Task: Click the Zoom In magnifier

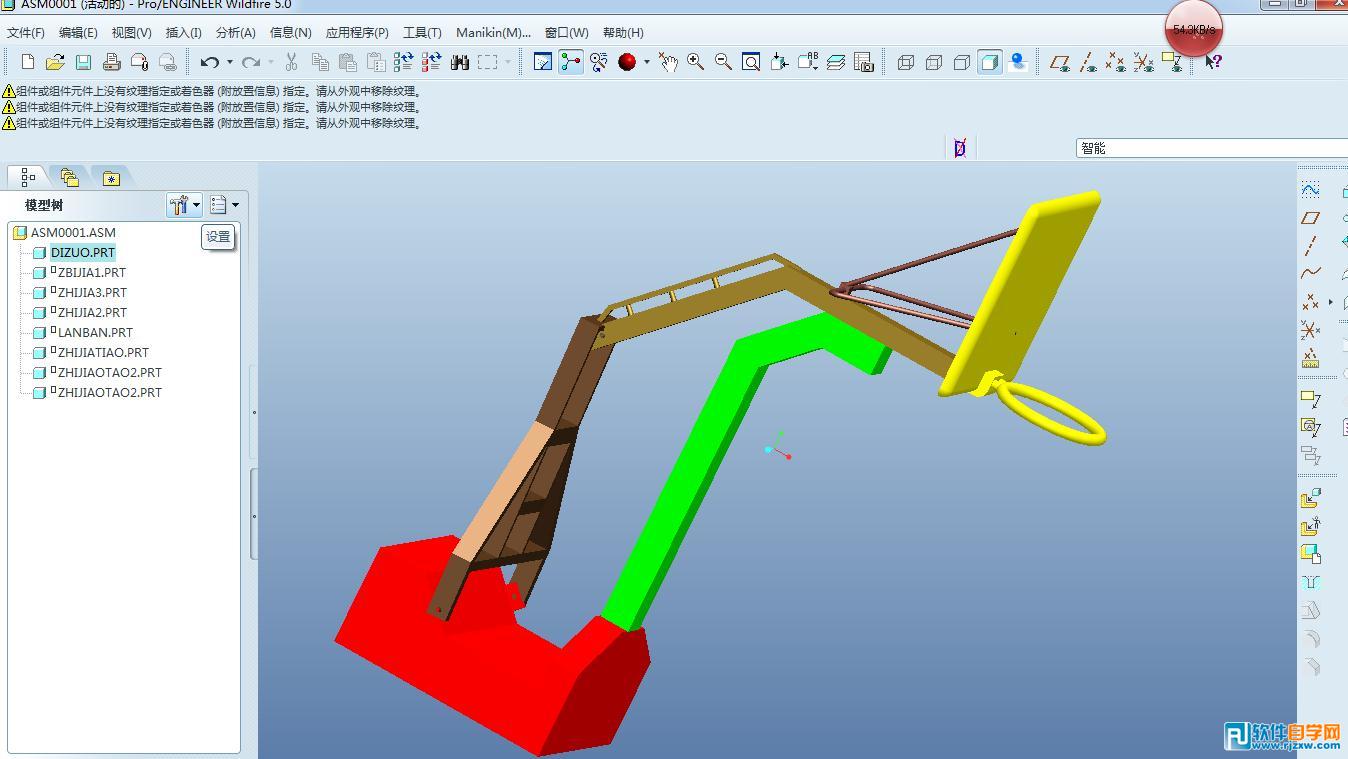Action: tap(695, 62)
